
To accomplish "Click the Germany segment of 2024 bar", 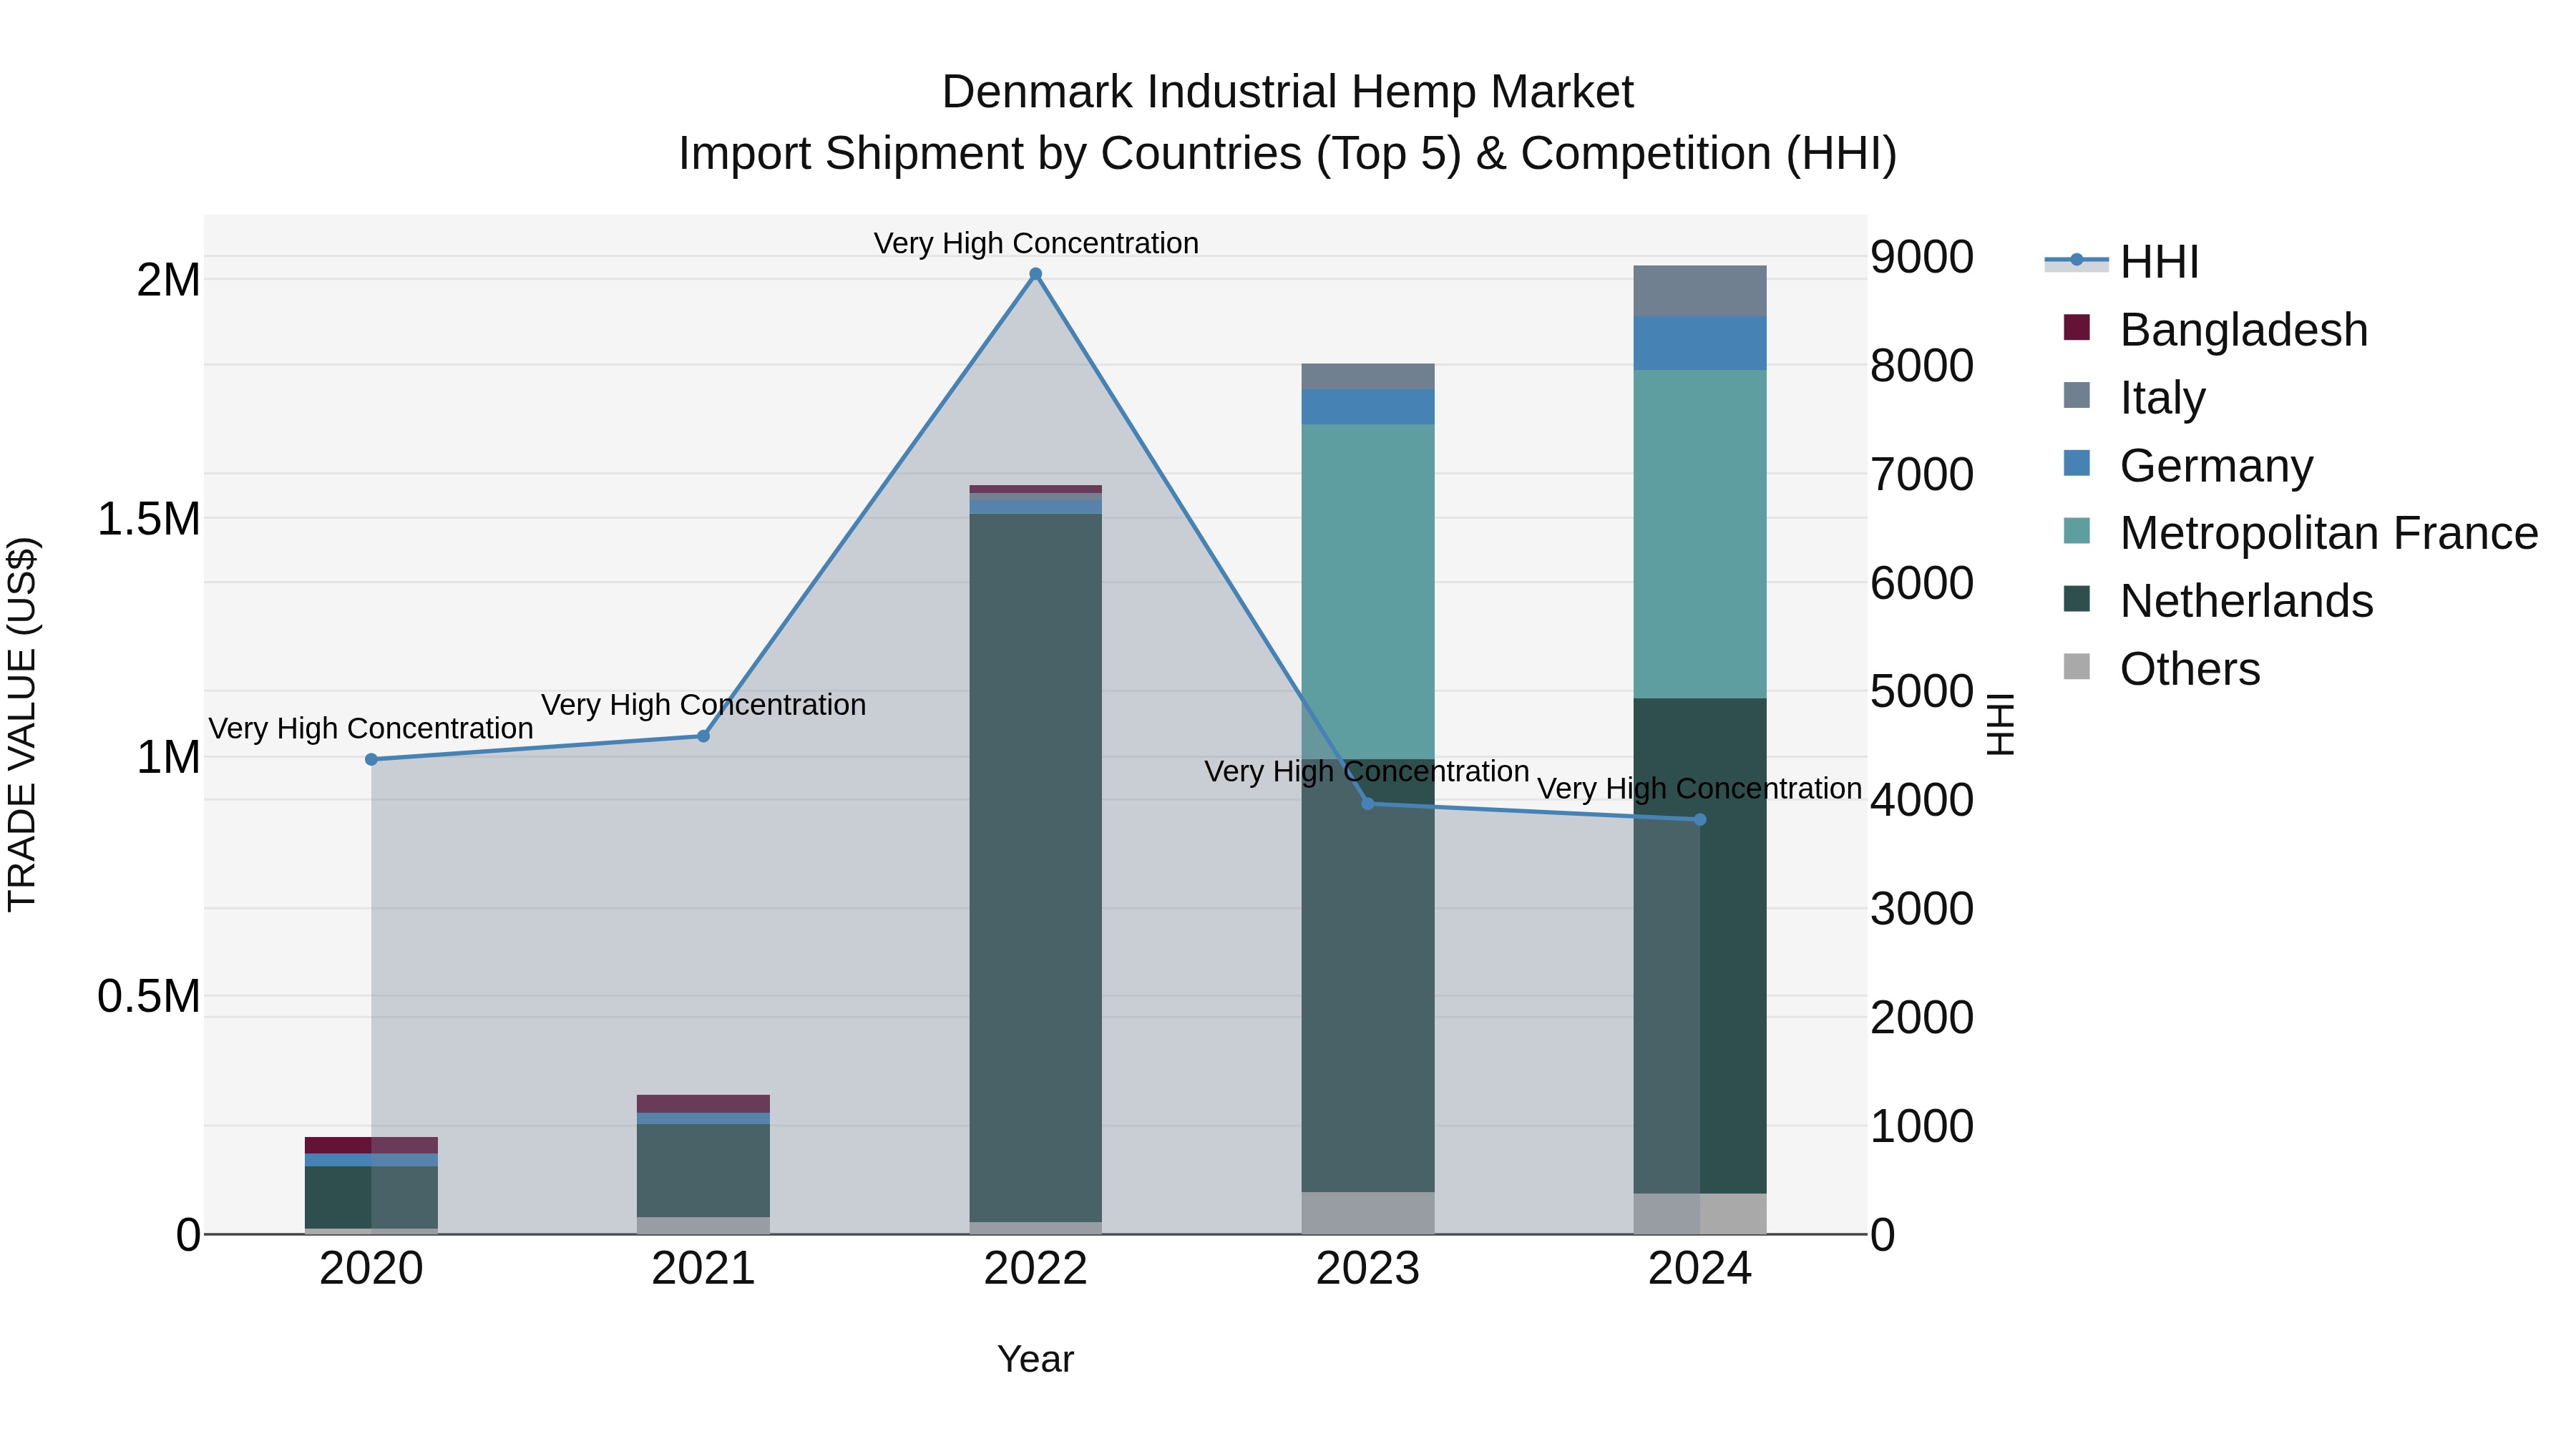I will tap(1700, 343).
